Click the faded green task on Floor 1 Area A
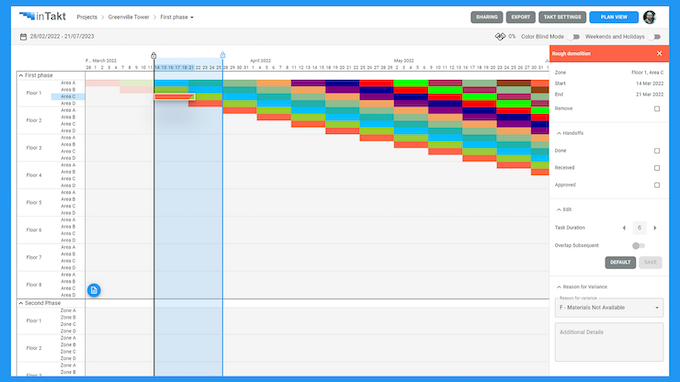Image resolution: width=680 pixels, height=382 pixels. coord(137,83)
